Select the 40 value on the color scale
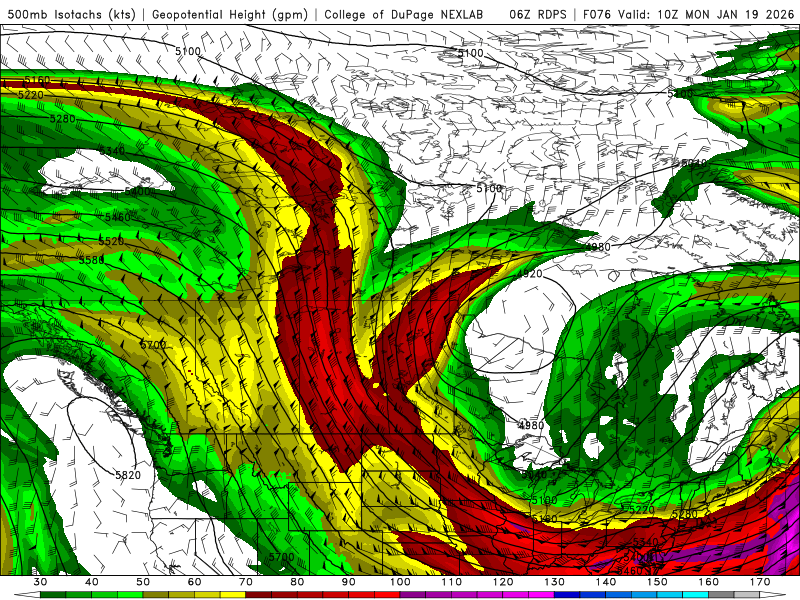The height and width of the screenshot is (600, 800). pyautogui.click(x=92, y=582)
